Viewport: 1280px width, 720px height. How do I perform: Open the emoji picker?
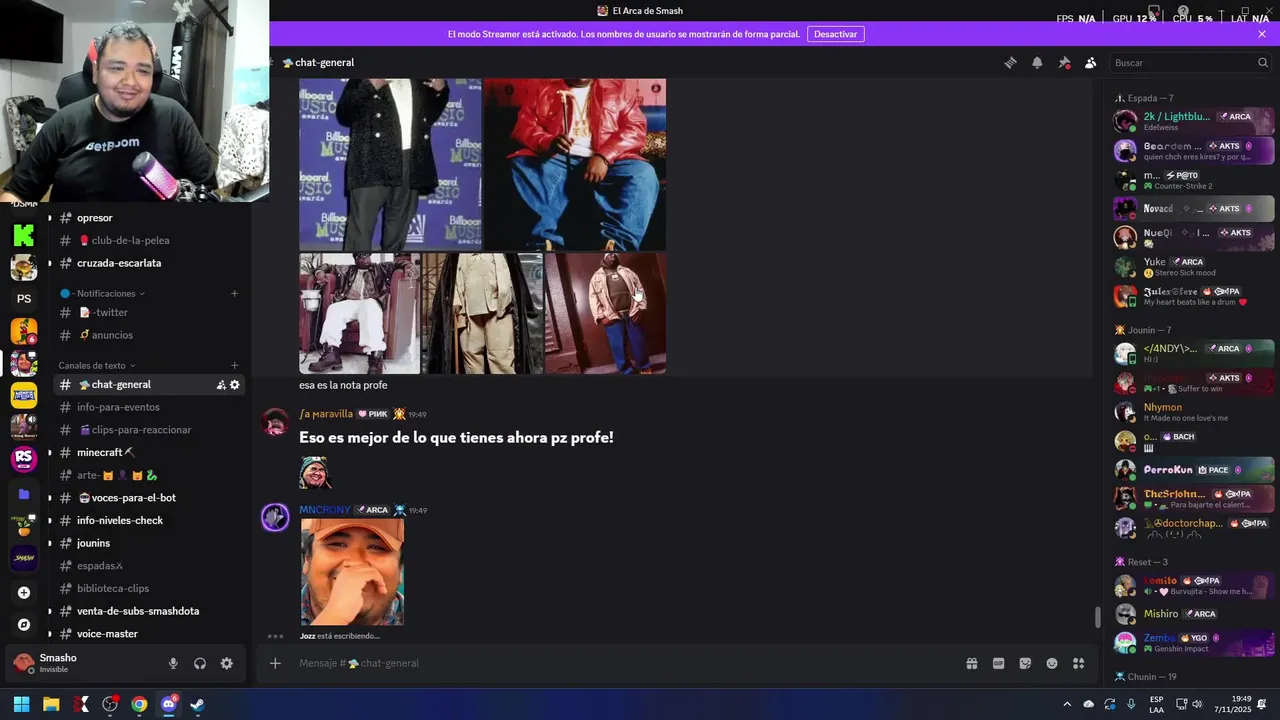tap(1052, 663)
